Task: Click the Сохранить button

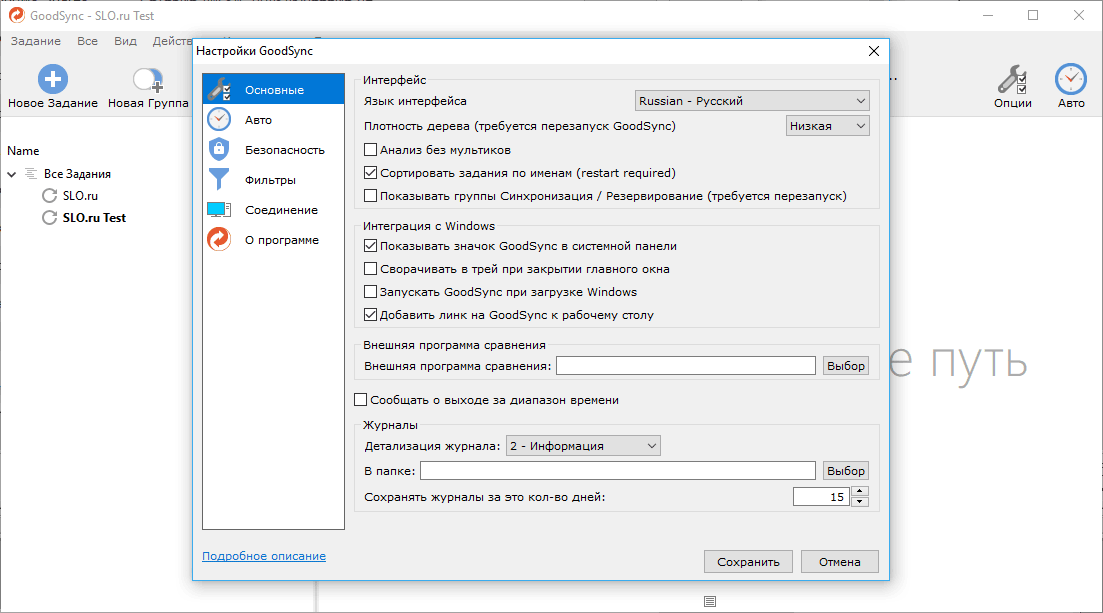Action: [748, 562]
